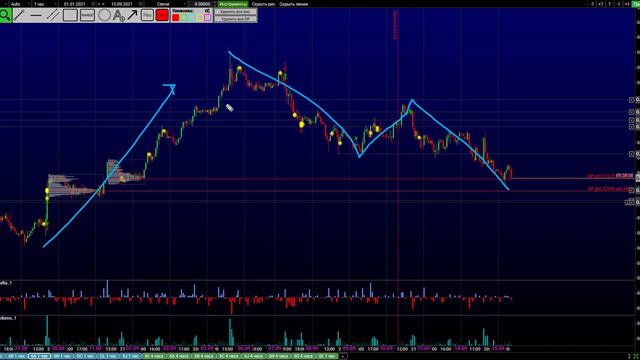The height and width of the screenshot is (360, 640).
Task: Pick the red drawing color swatch
Action: [176, 18]
